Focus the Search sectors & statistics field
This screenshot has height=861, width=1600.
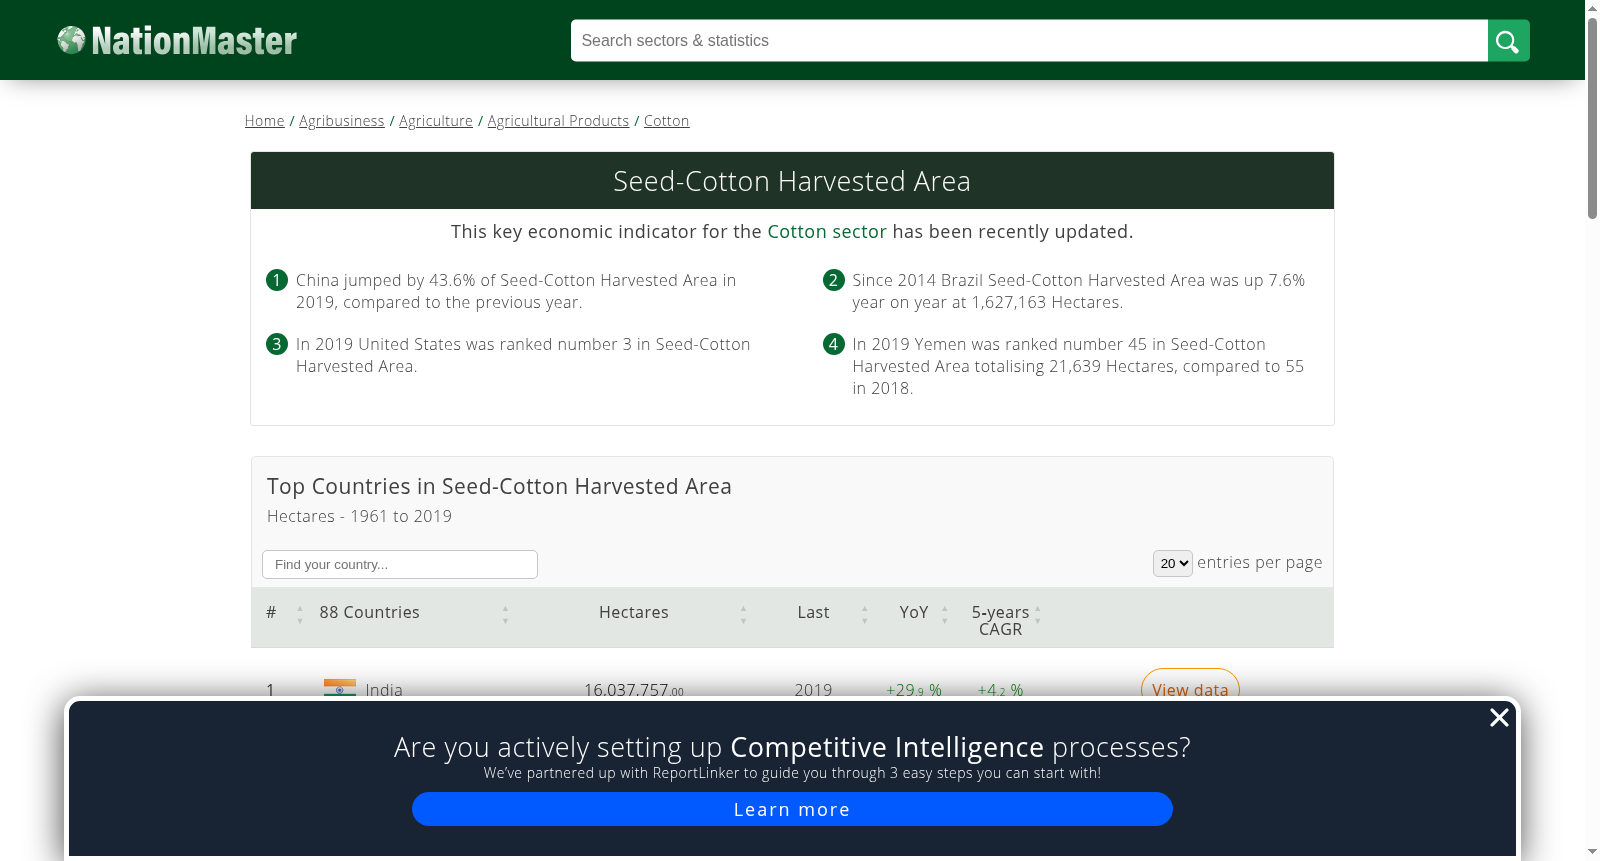click(x=1029, y=41)
